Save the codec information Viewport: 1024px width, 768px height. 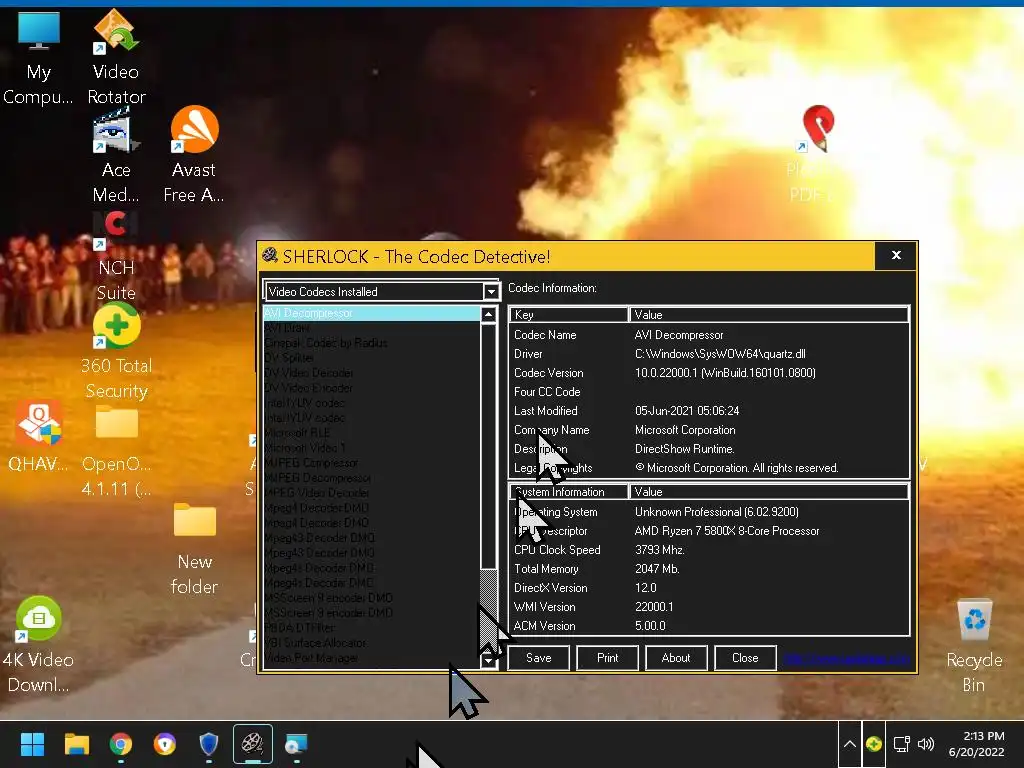(x=539, y=658)
